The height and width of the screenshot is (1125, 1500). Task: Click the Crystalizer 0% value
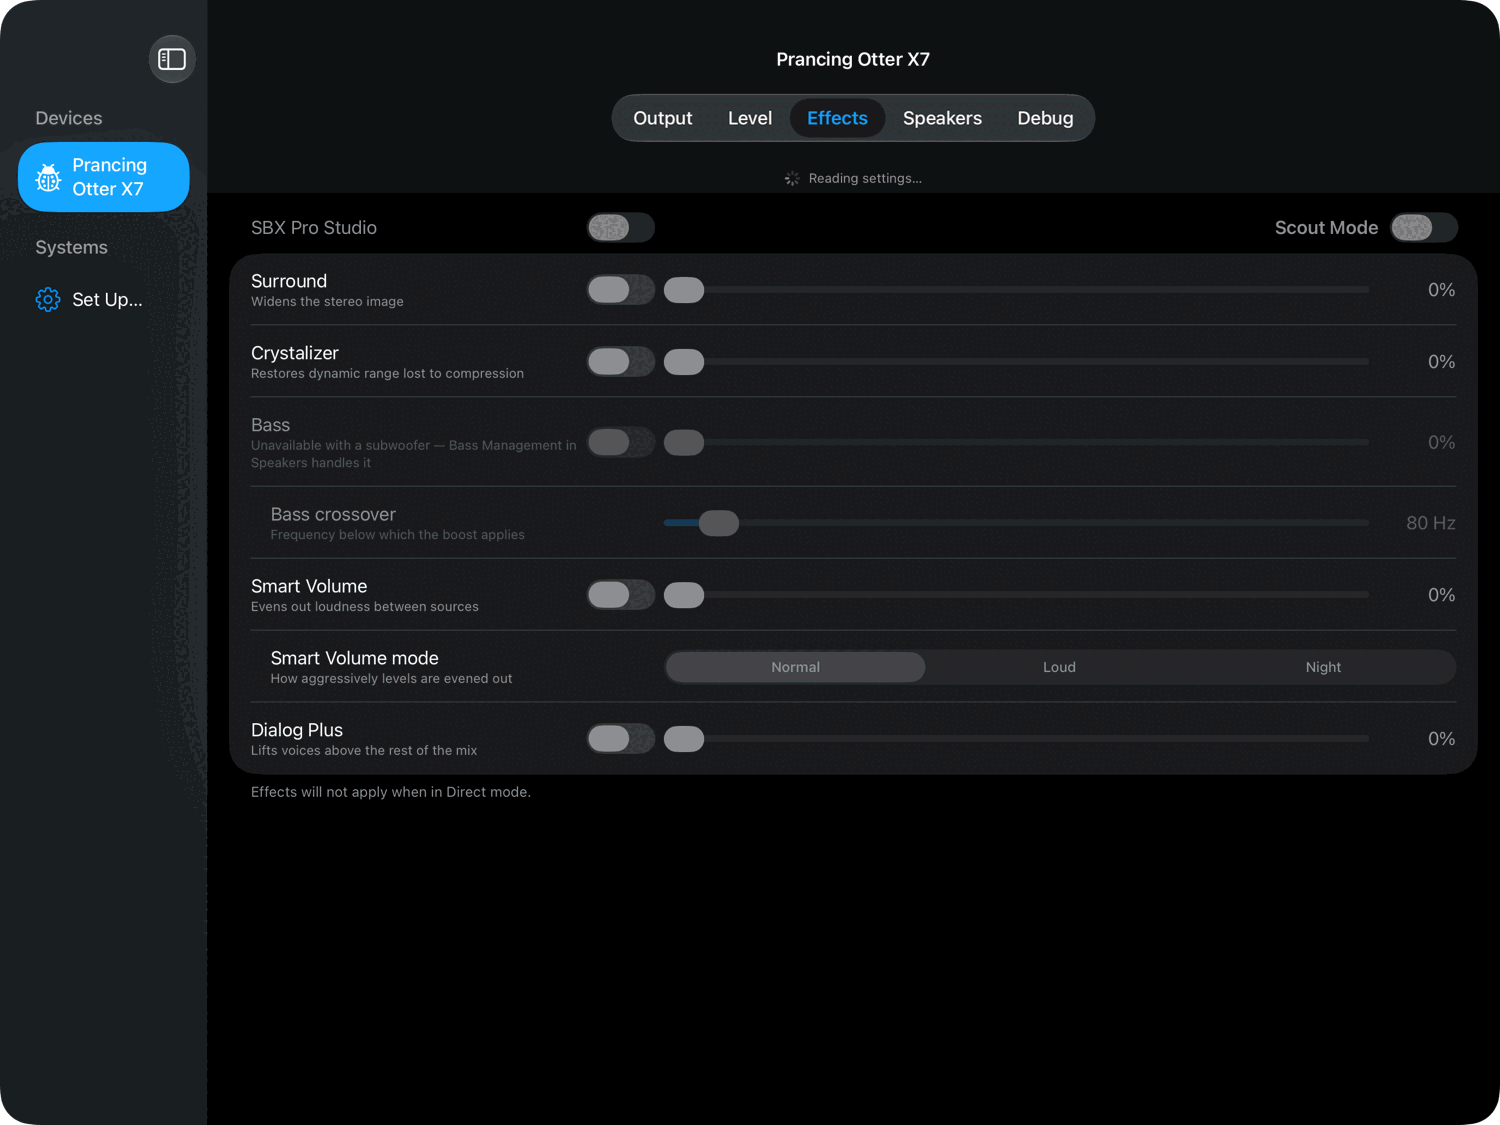[x=1441, y=362]
